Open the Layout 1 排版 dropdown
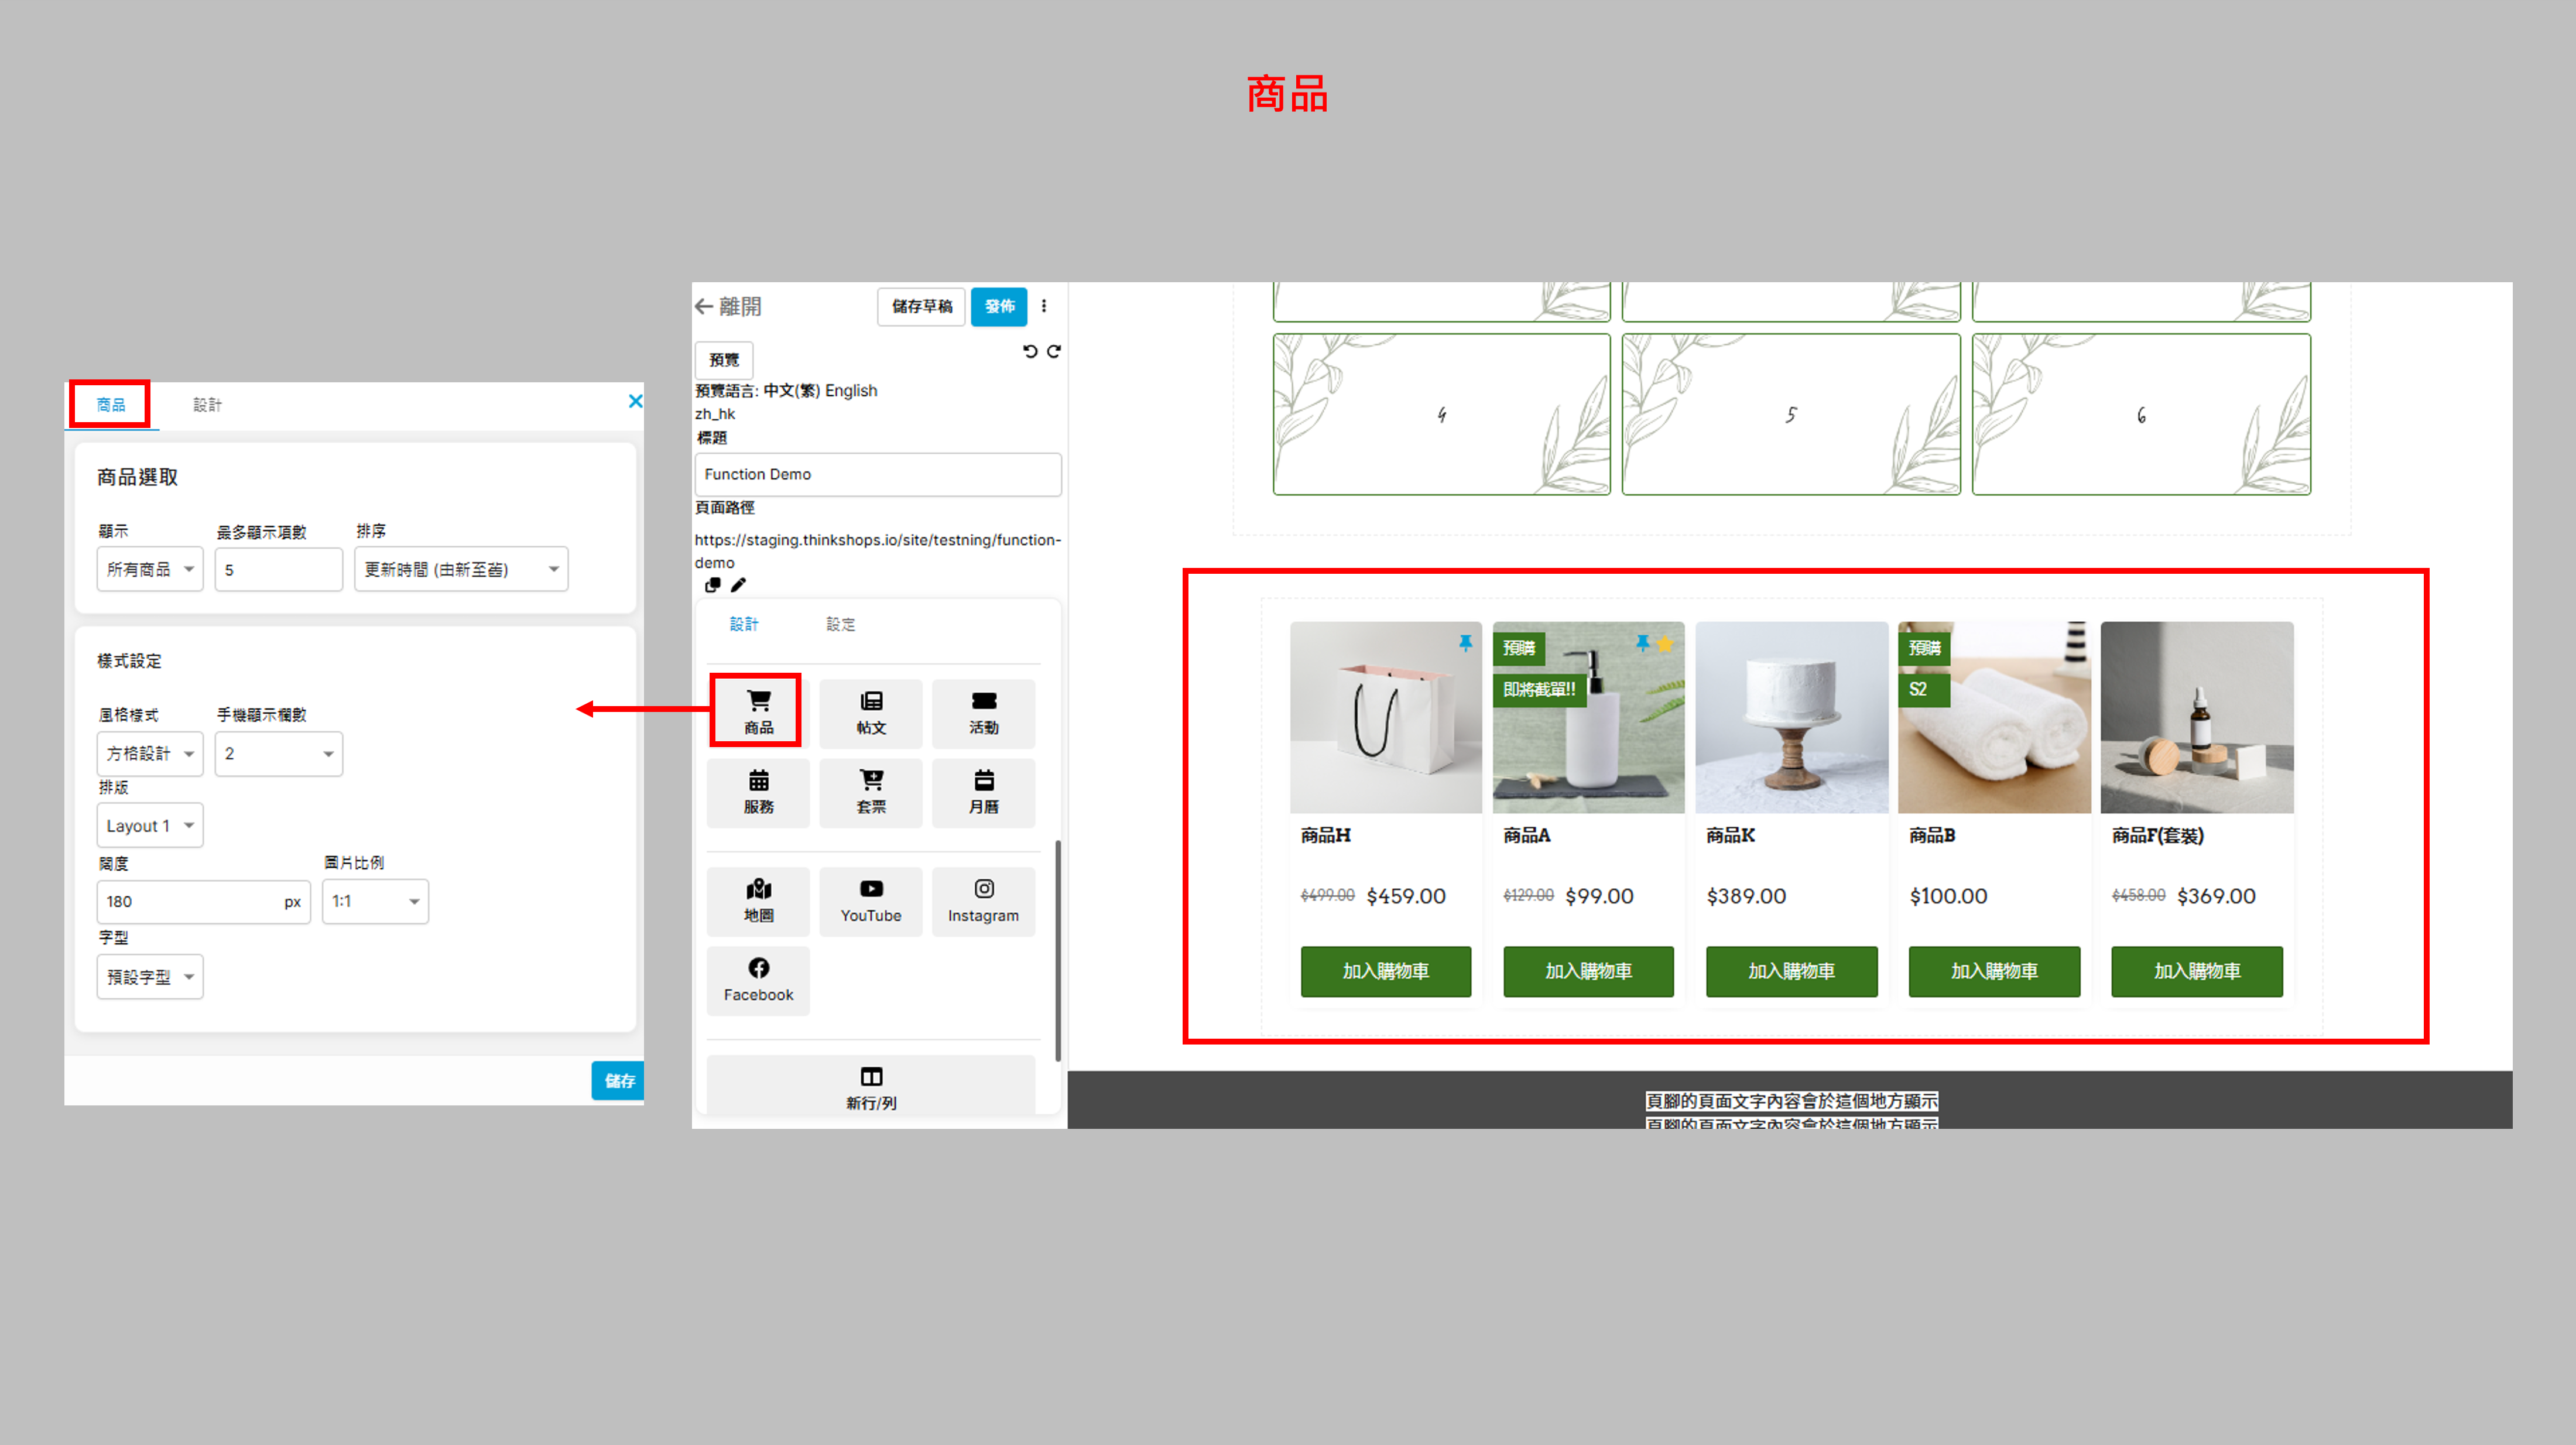Image resolution: width=2576 pixels, height=1445 pixels. coord(150,826)
